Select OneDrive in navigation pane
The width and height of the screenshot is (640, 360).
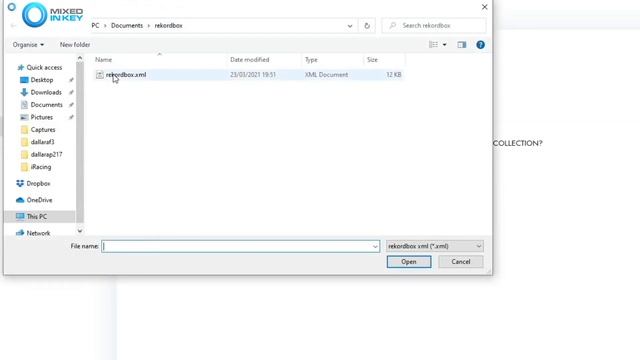(x=39, y=200)
